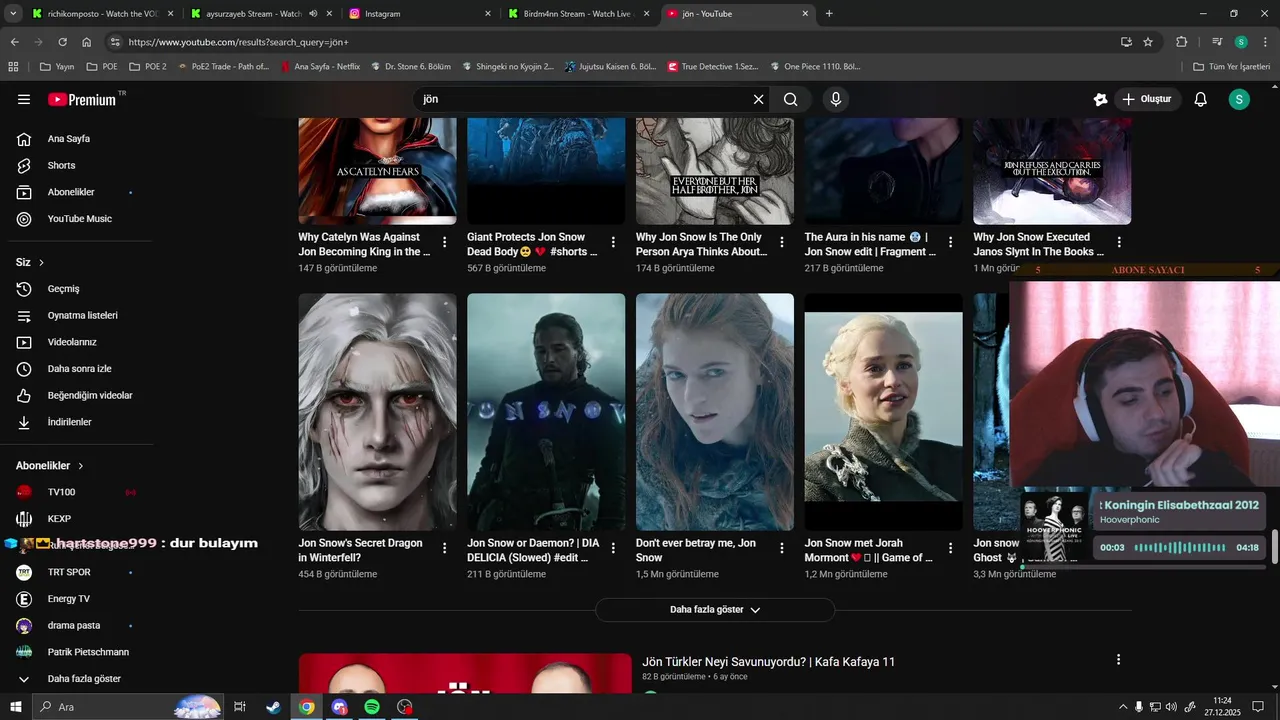This screenshot has height=720, width=1280.
Task: Open a new browser tab
Action: point(829,14)
